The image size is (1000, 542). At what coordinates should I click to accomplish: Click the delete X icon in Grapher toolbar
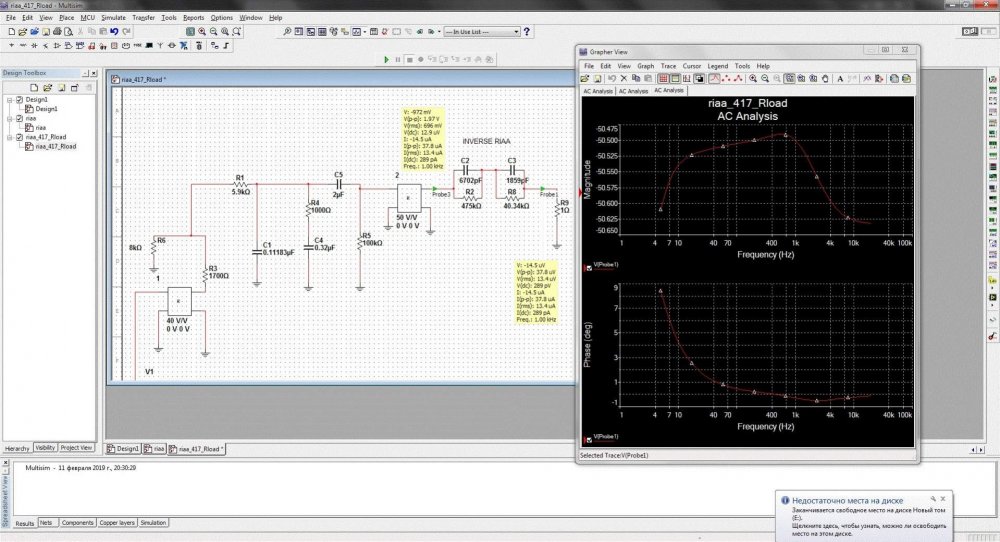623,78
